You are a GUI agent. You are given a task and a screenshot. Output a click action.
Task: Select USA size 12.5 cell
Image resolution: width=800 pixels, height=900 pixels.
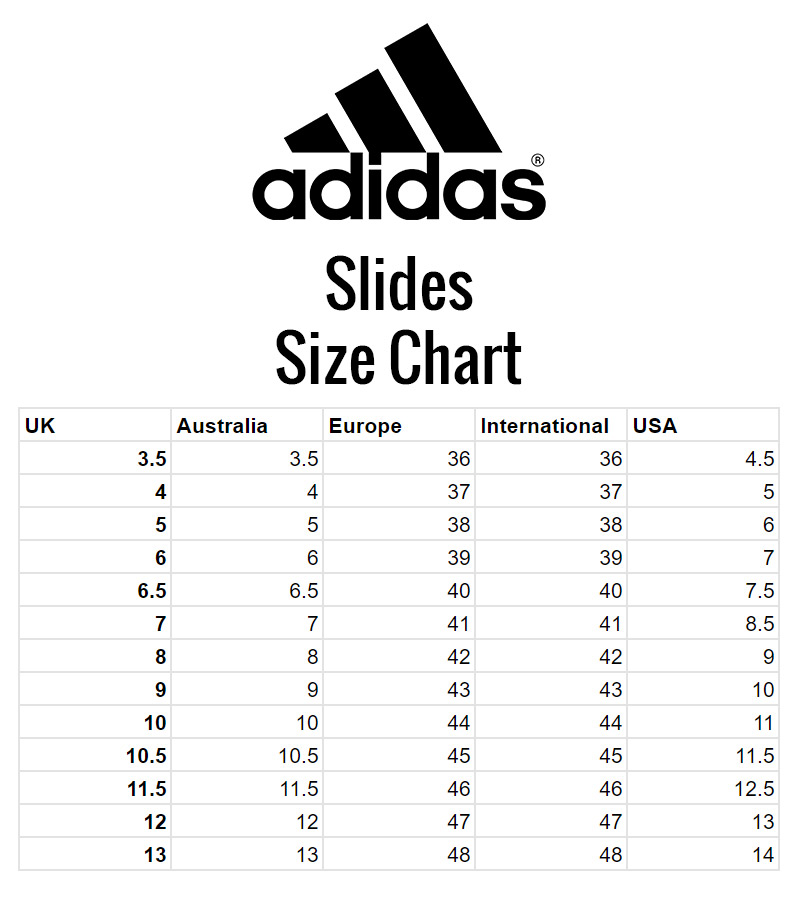point(703,789)
